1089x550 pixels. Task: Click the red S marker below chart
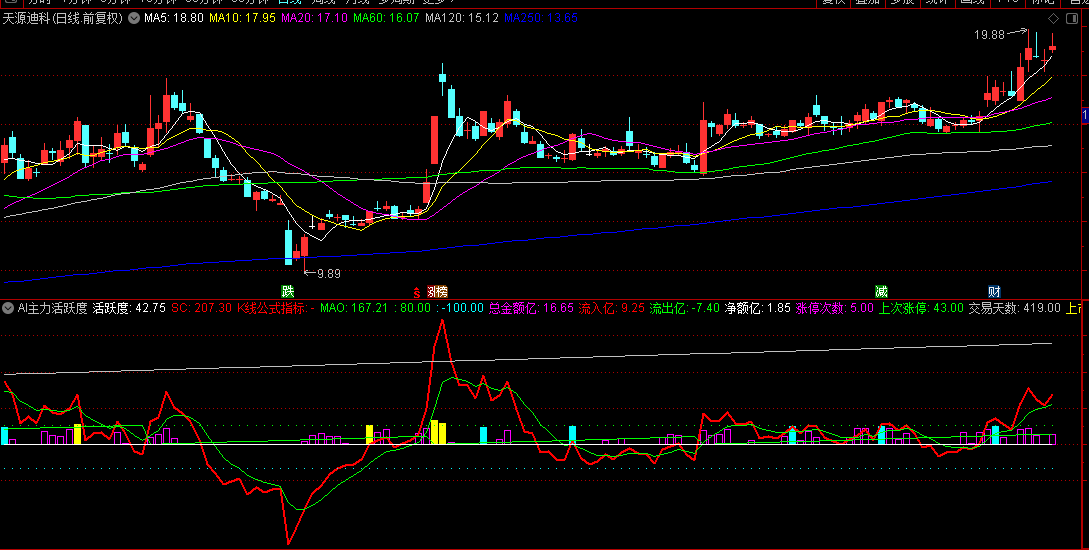coord(417,292)
